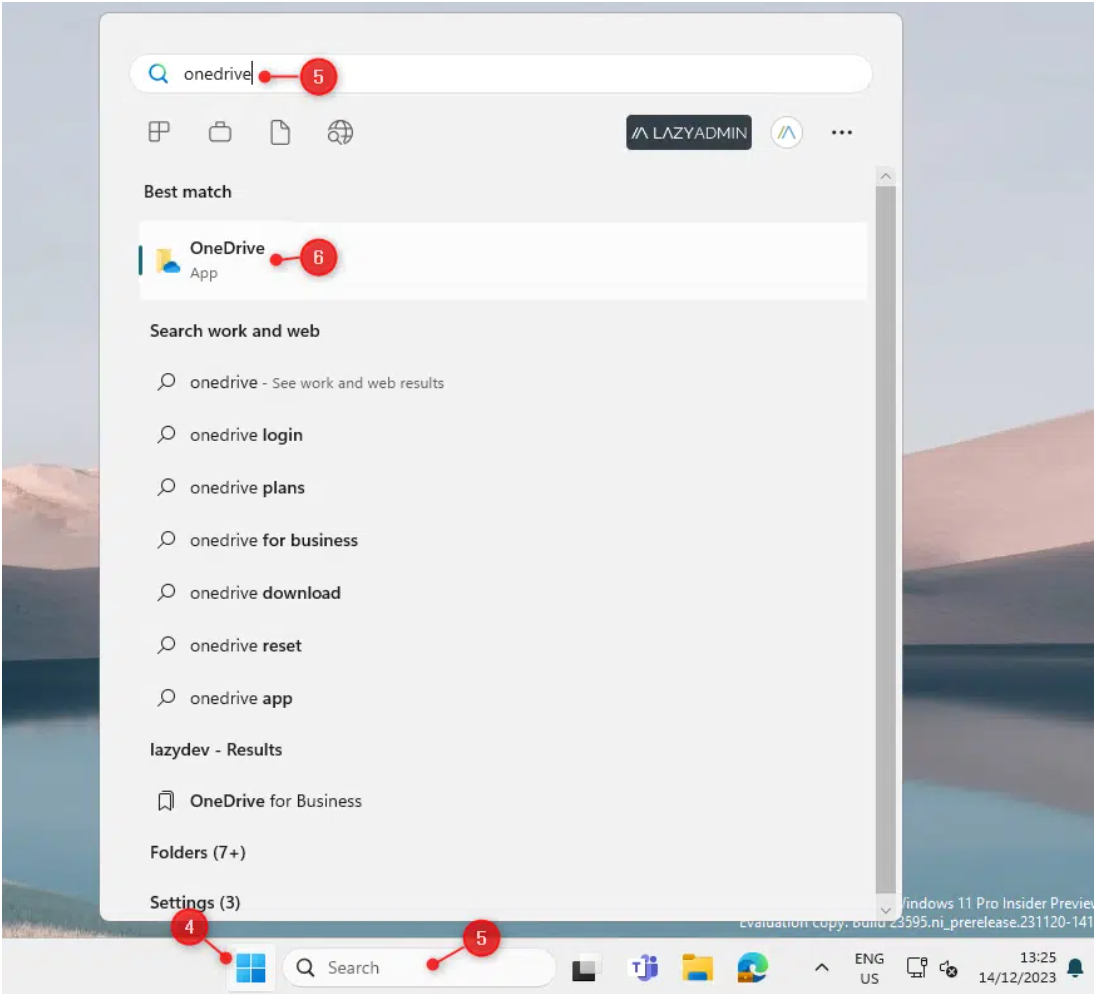Click the search icon beside 'onedrive login'

tap(166, 434)
